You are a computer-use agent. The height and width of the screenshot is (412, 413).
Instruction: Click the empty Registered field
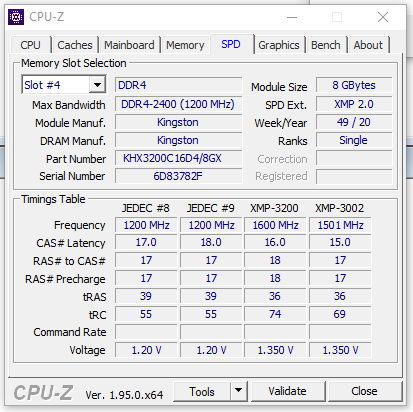[x=354, y=176]
